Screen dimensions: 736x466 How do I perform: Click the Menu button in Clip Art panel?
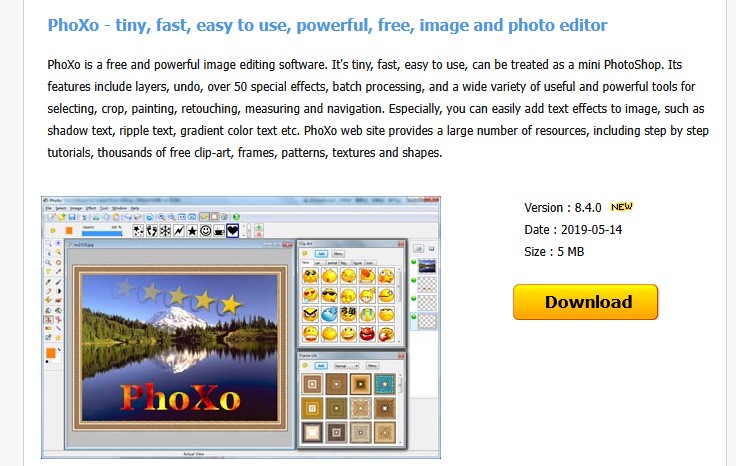pos(338,254)
